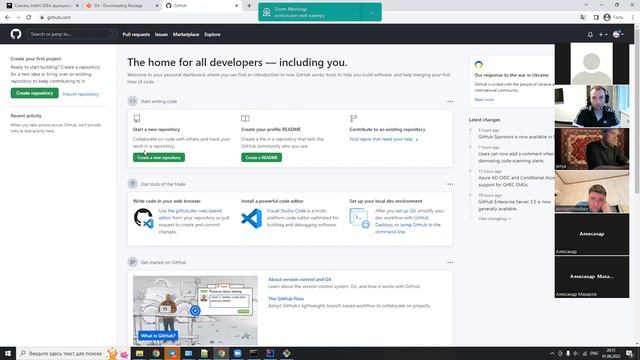Image resolution: width=640 pixels, height=360 pixels.
Task: Select the Александр Макаров participant tile
Action: (x=592, y=277)
